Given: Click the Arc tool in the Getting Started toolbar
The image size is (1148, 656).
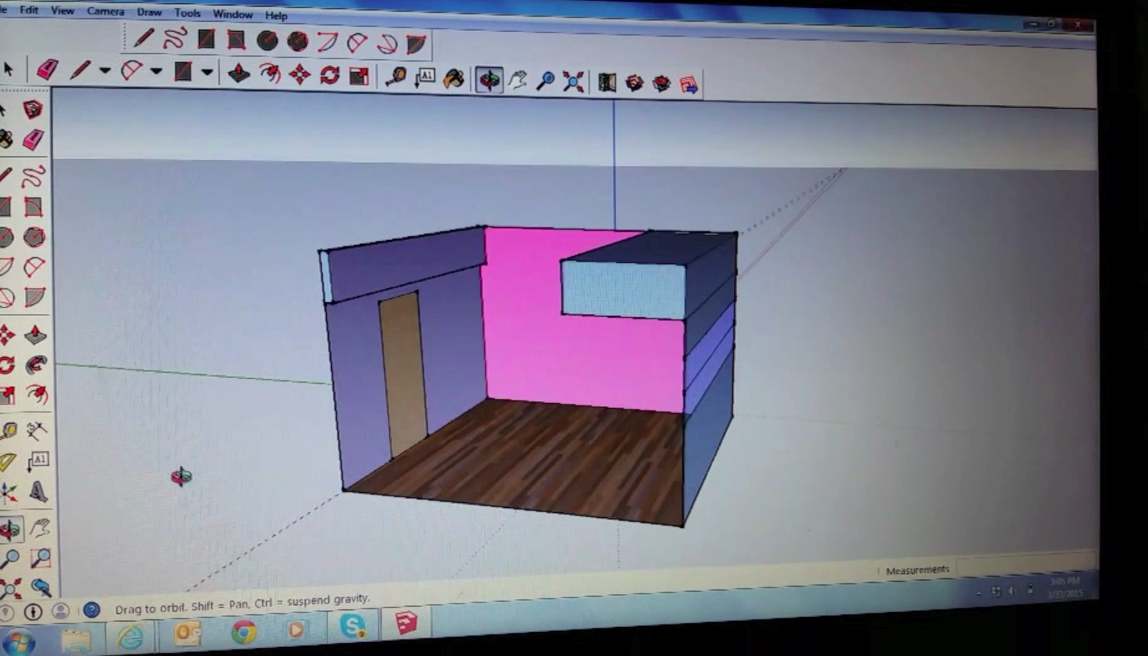Looking at the screenshot, I should (x=131, y=71).
